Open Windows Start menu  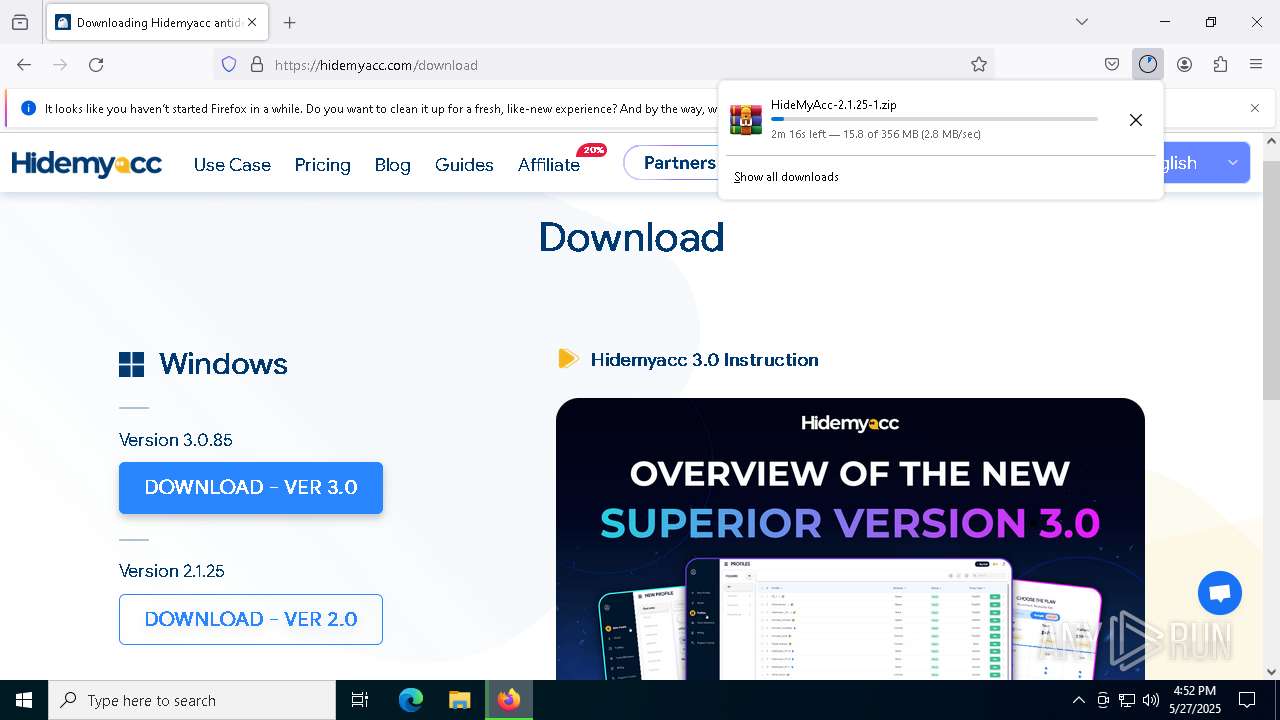point(24,700)
